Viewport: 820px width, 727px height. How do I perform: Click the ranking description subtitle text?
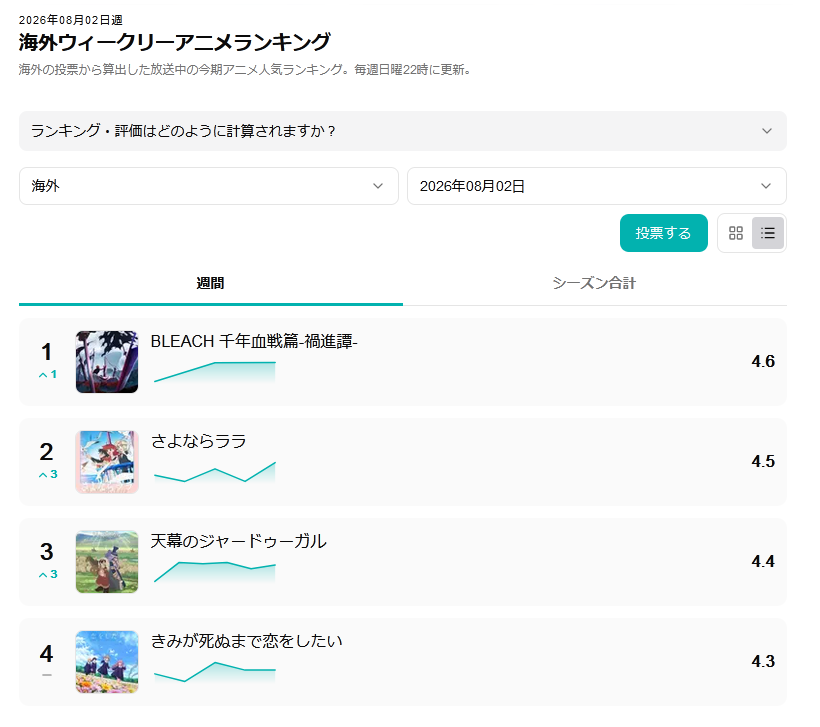(x=245, y=70)
